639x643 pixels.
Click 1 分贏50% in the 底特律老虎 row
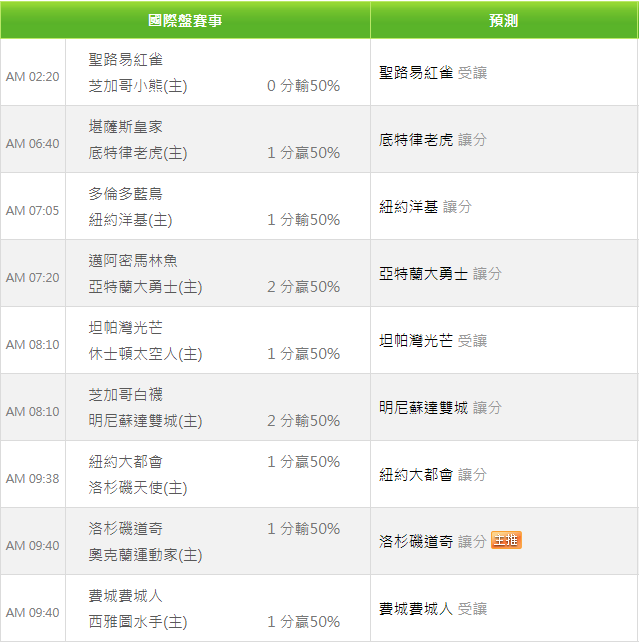tap(303, 153)
